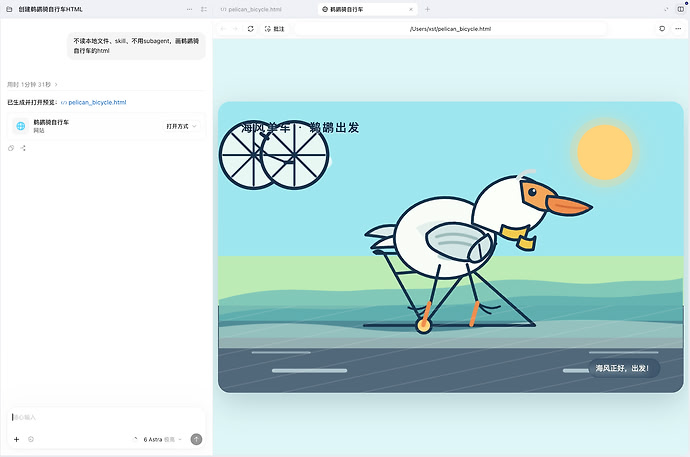The width and height of the screenshot is (690, 457).
Task: Go back in the preview browser
Action: point(223,29)
